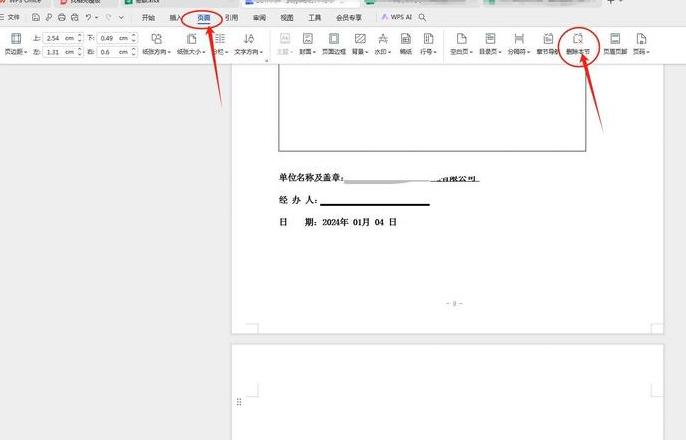The height and width of the screenshot is (440, 686).
Task: Open the 分栏 columns dropdown
Action: pyautogui.click(x=220, y=44)
